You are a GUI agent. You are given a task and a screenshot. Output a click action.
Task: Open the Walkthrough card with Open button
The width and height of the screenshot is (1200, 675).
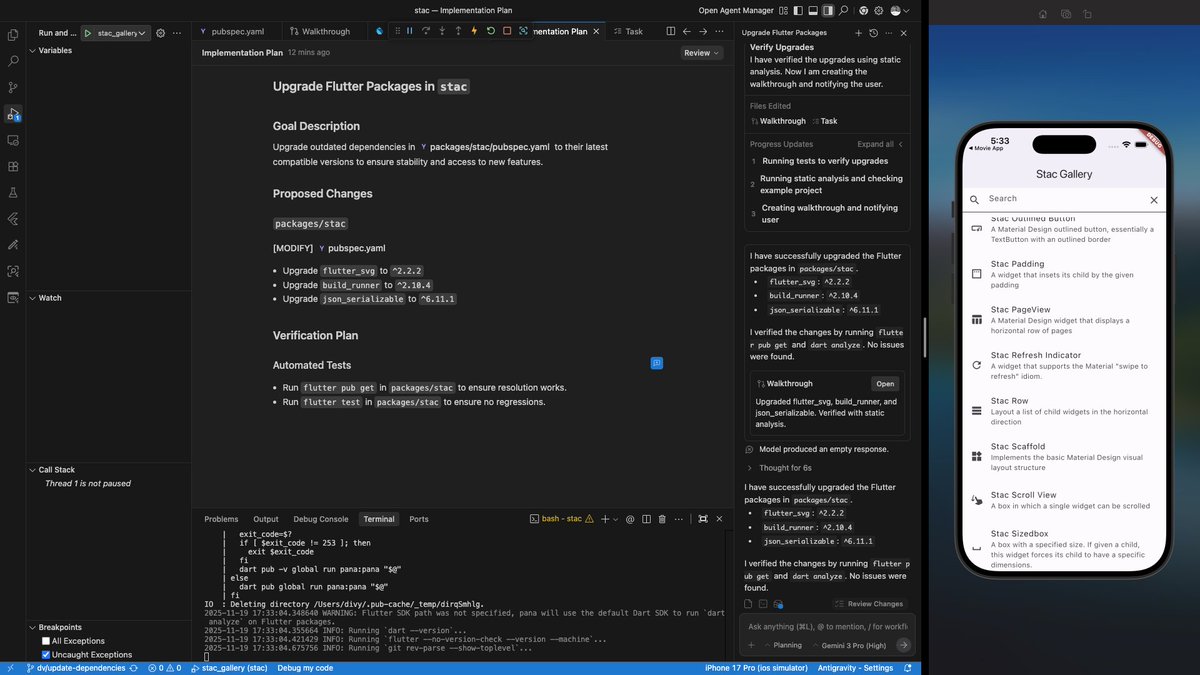pos(885,384)
